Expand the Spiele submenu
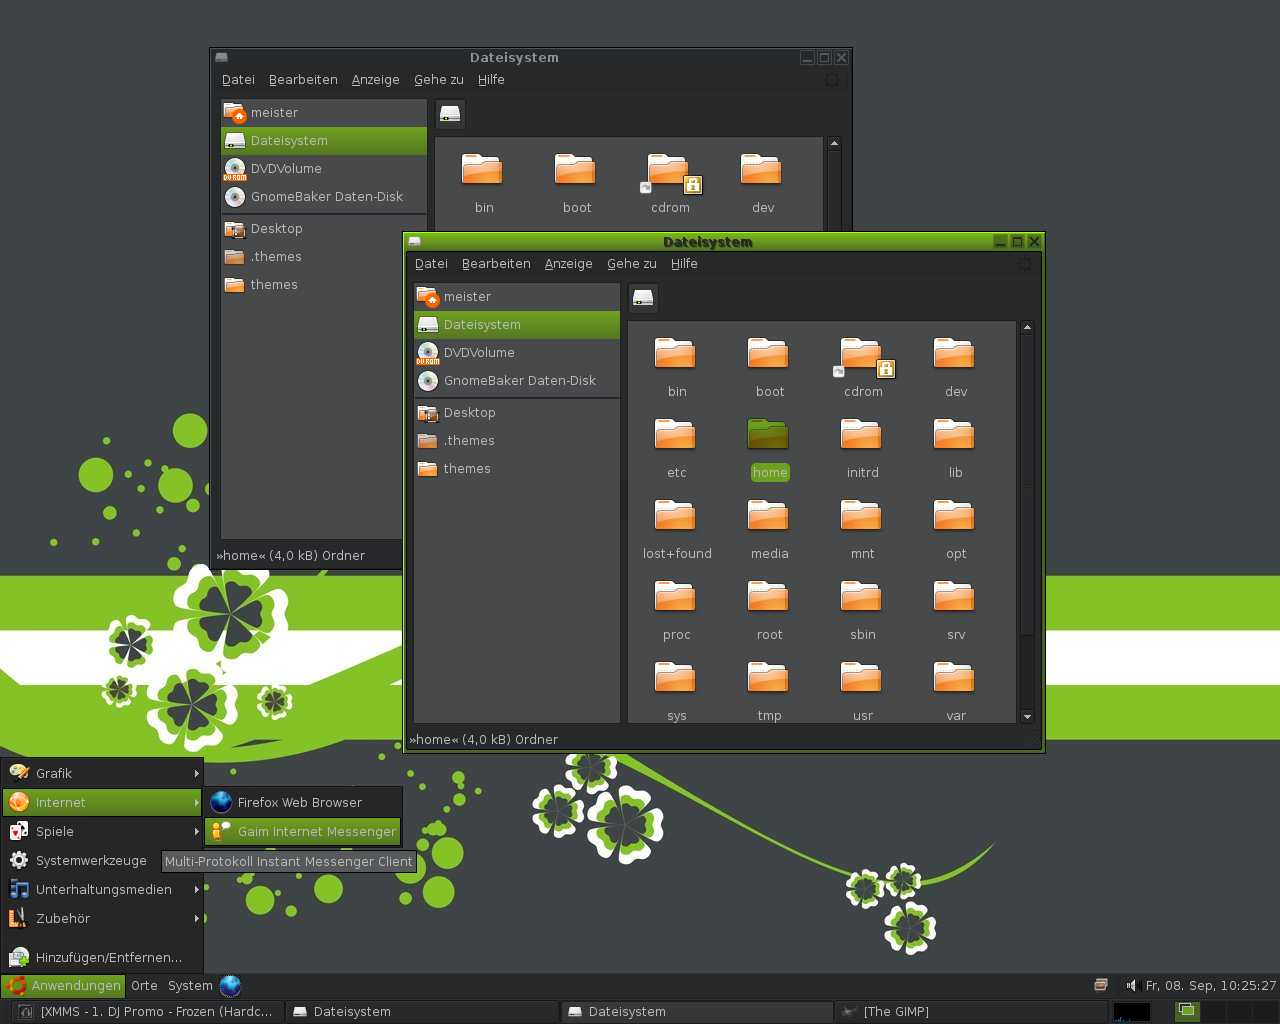The width and height of the screenshot is (1280, 1024). tap(102, 831)
